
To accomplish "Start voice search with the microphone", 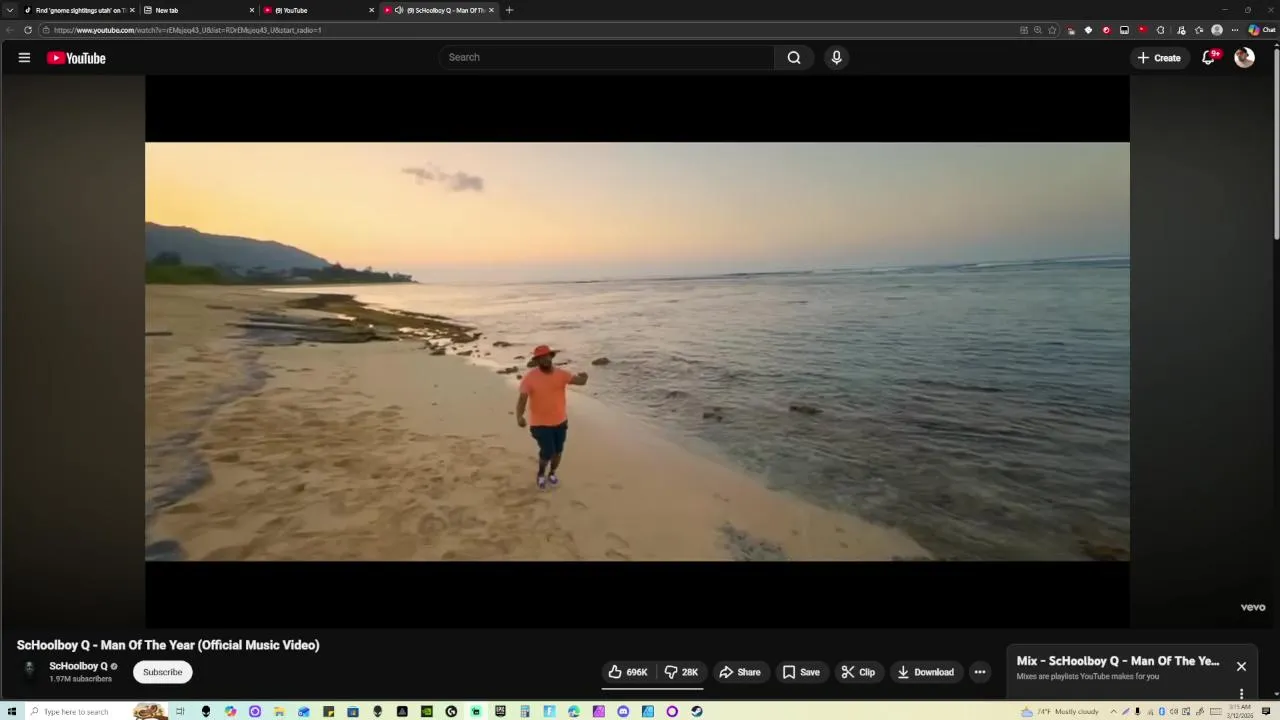I will coord(837,57).
